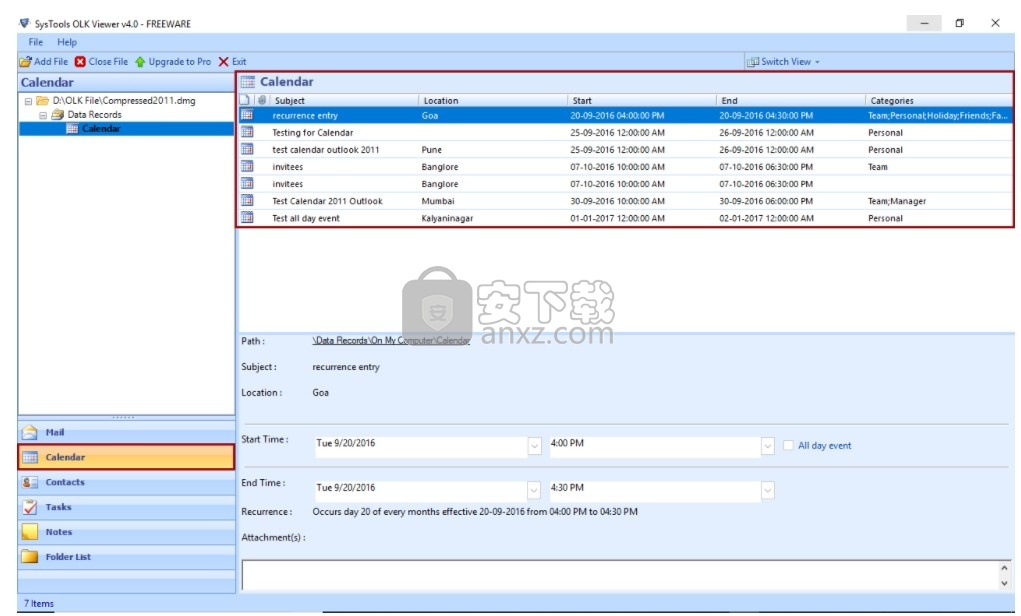Image resolution: width=1021 pixels, height=616 pixels.
Task: Click the Data Records folder icon in tree
Action: [57, 115]
